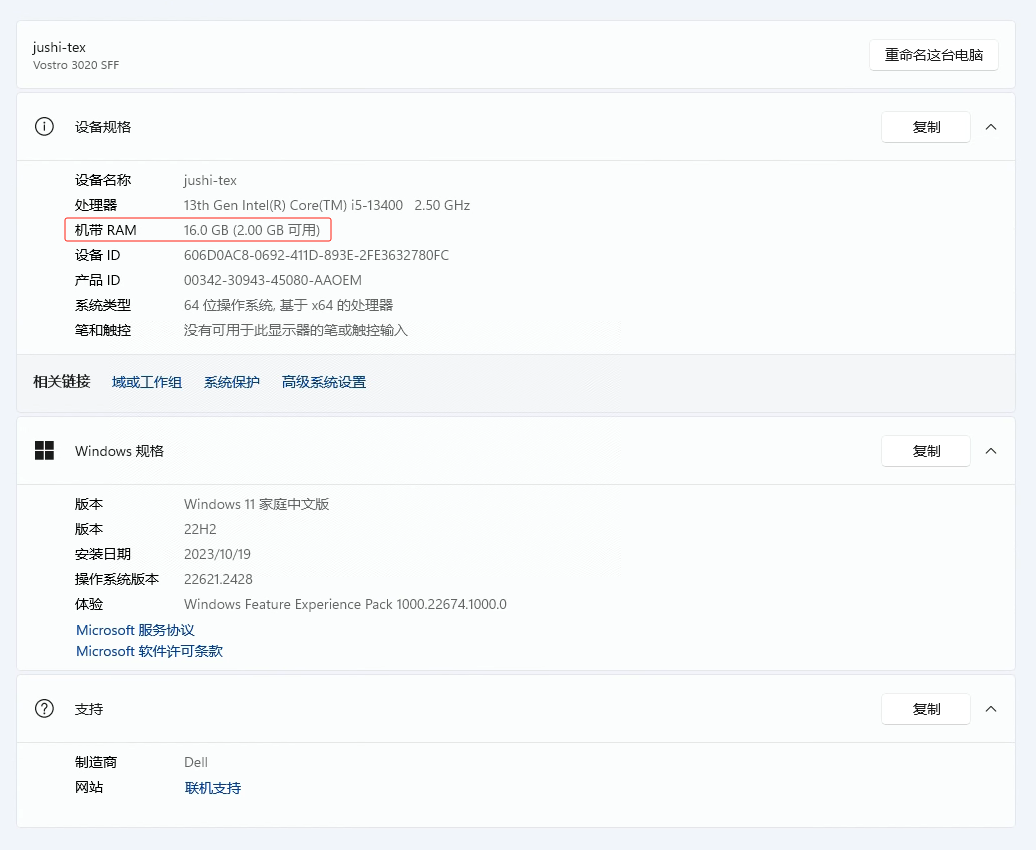Click the install date value 2023/10/19
1036x850 pixels.
pyautogui.click(x=217, y=554)
